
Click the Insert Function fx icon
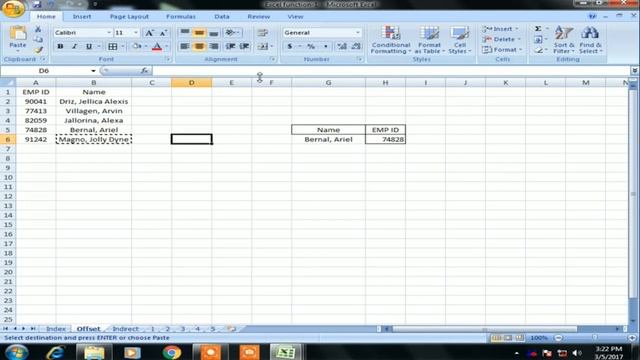tap(144, 71)
